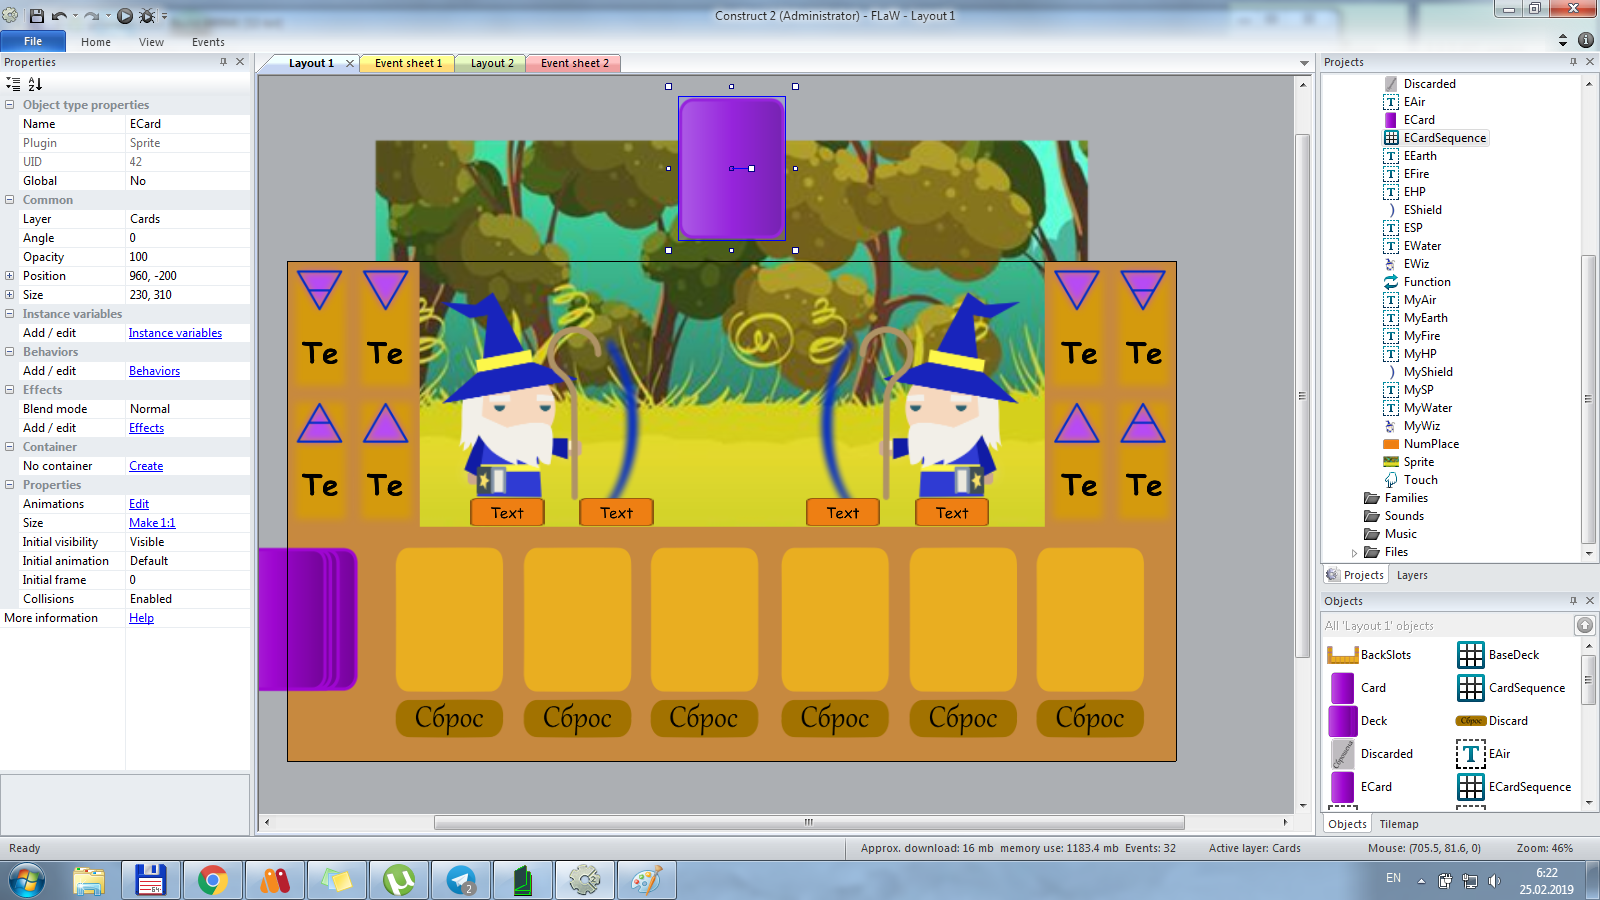Toggle auto-hide pin on Projects panel
The height and width of the screenshot is (900, 1600).
(1573, 62)
